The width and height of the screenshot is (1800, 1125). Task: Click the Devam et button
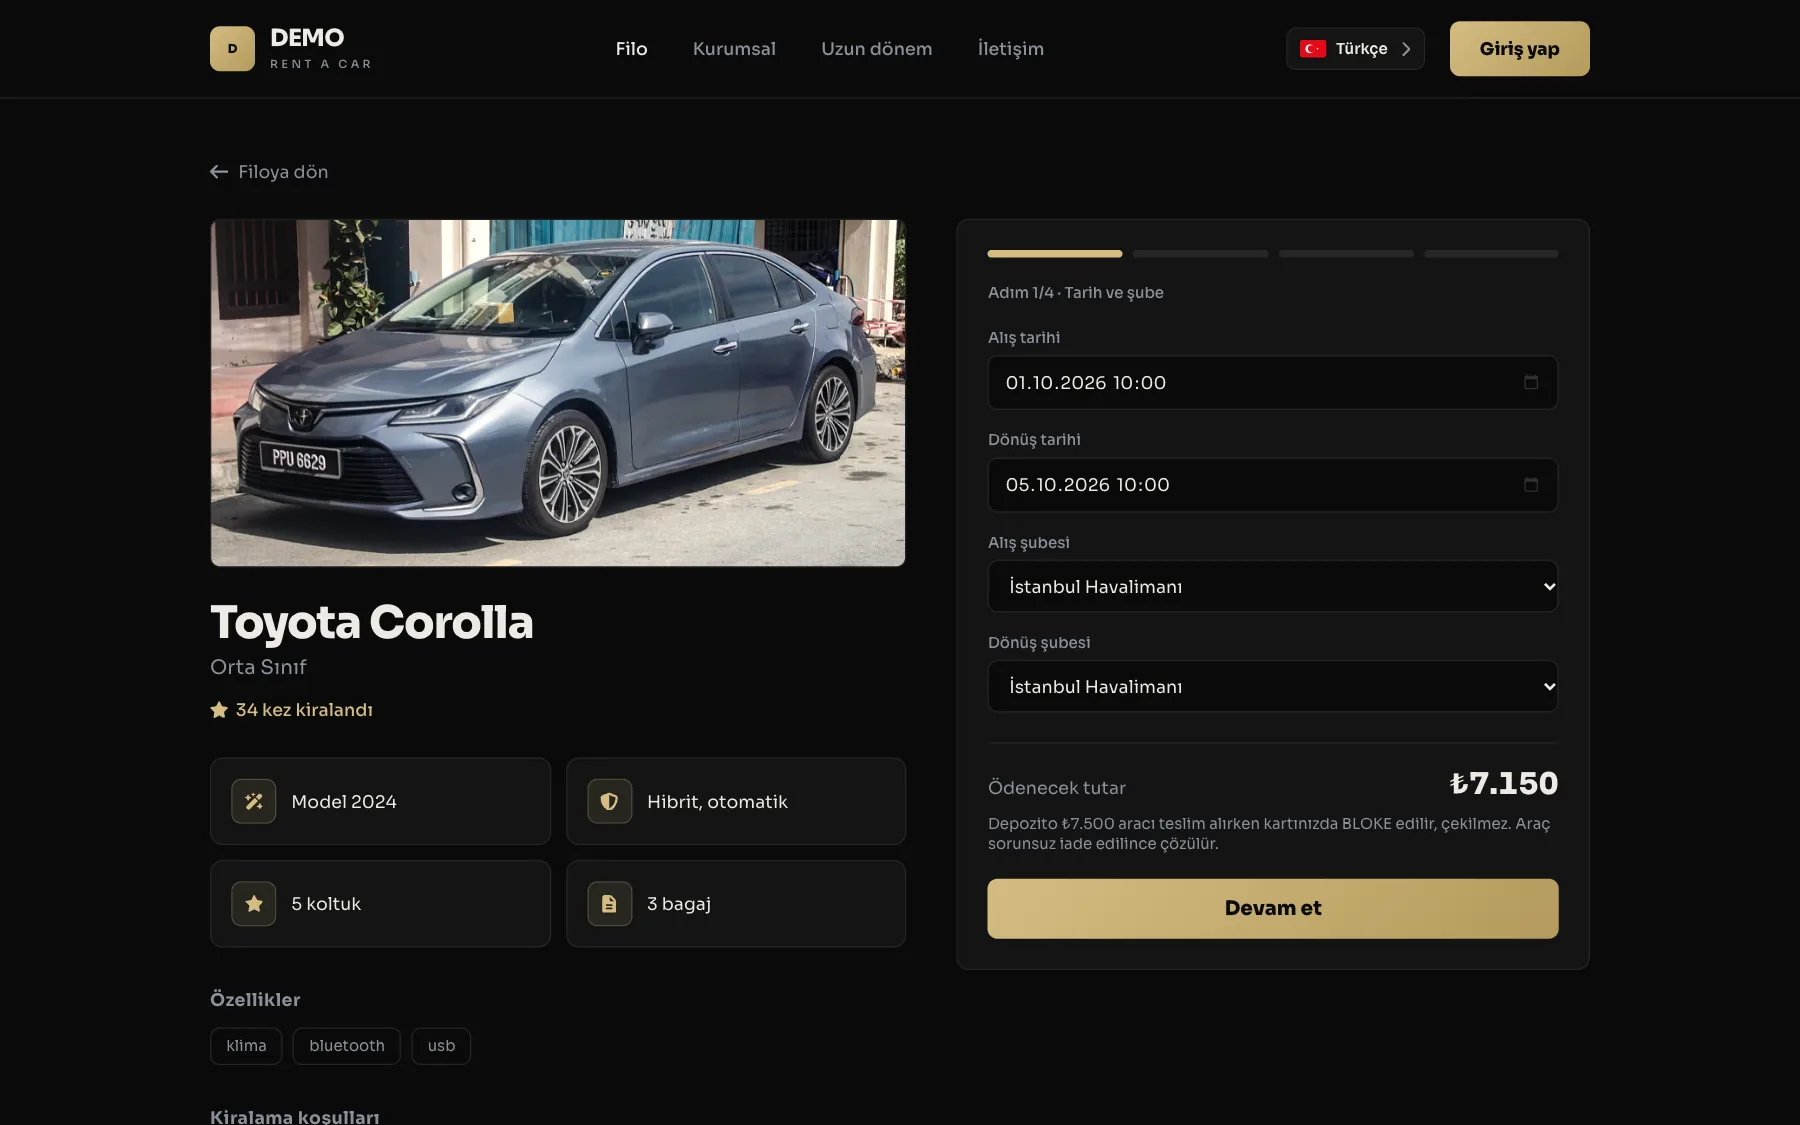pyautogui.click(x=1273, y=909)
